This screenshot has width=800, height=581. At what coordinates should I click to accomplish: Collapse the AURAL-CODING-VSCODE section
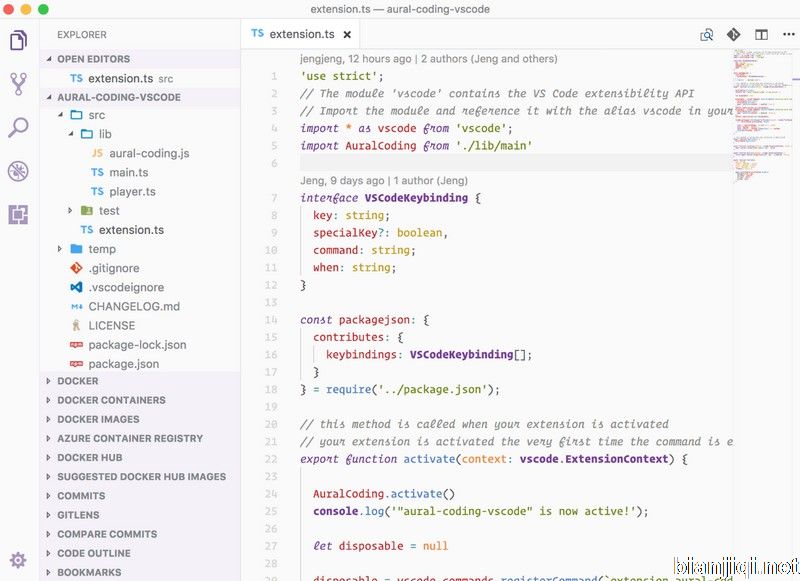tap(49, 97)
